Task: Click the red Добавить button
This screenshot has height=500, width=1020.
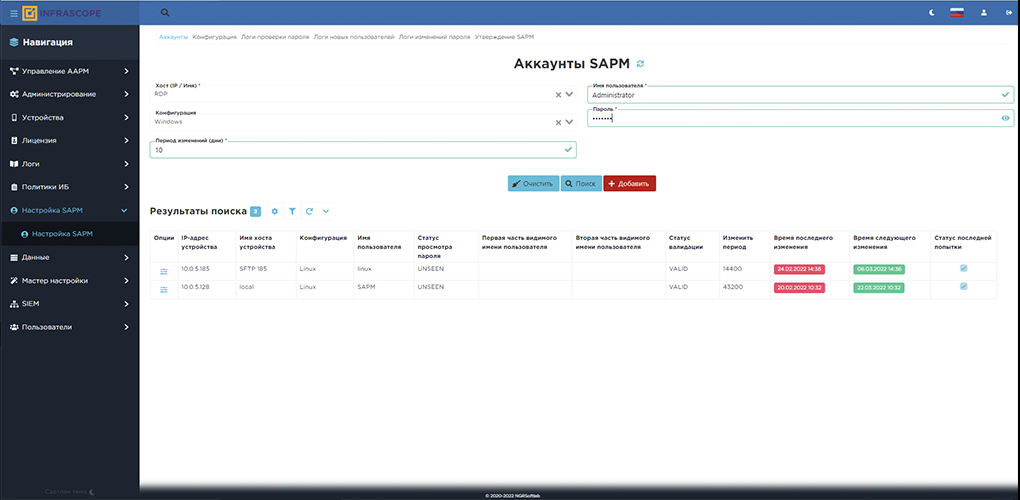Action: (629, 184)
